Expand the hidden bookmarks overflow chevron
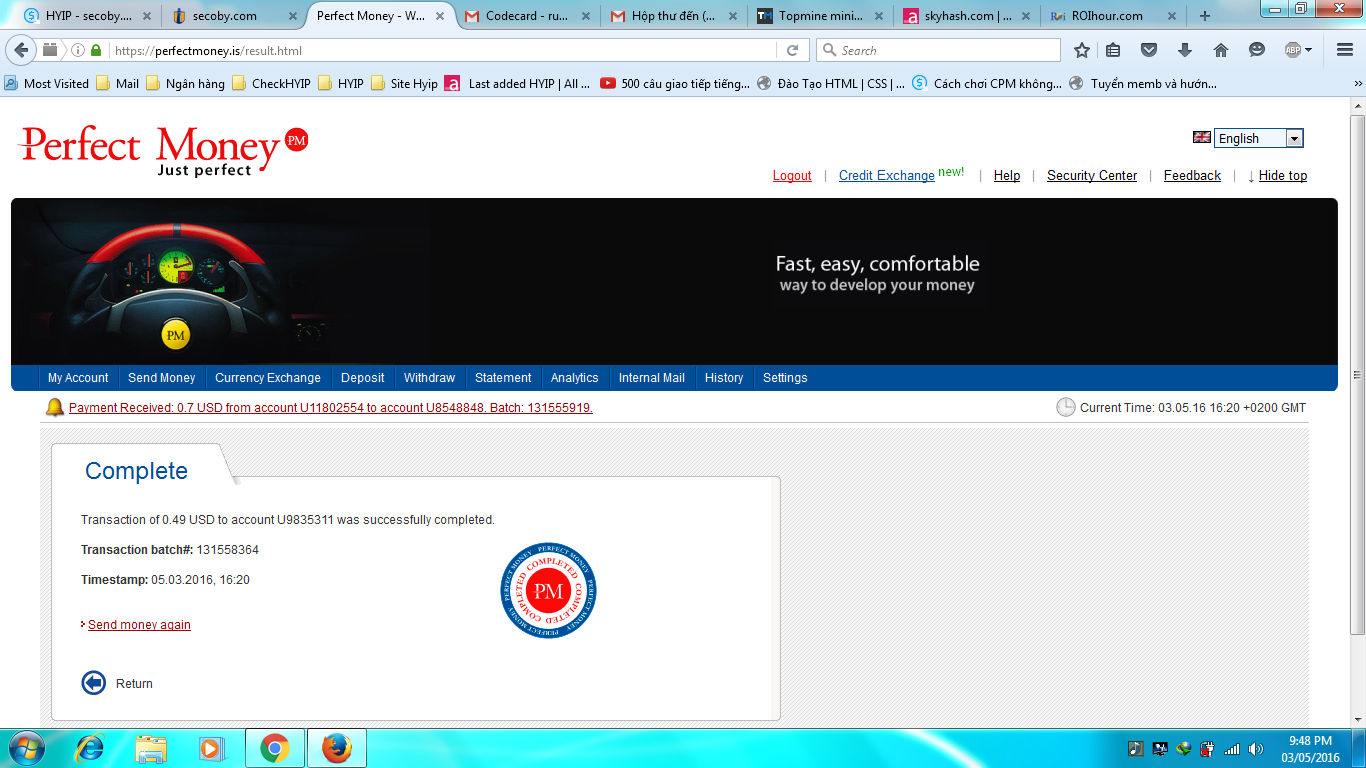This screenshot has height=768, width=1366. pyautogui.click(x=1357, y=84)
